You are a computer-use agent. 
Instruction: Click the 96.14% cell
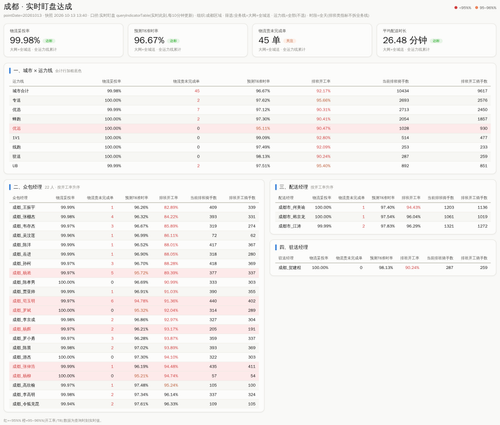[x=171, y=394]
